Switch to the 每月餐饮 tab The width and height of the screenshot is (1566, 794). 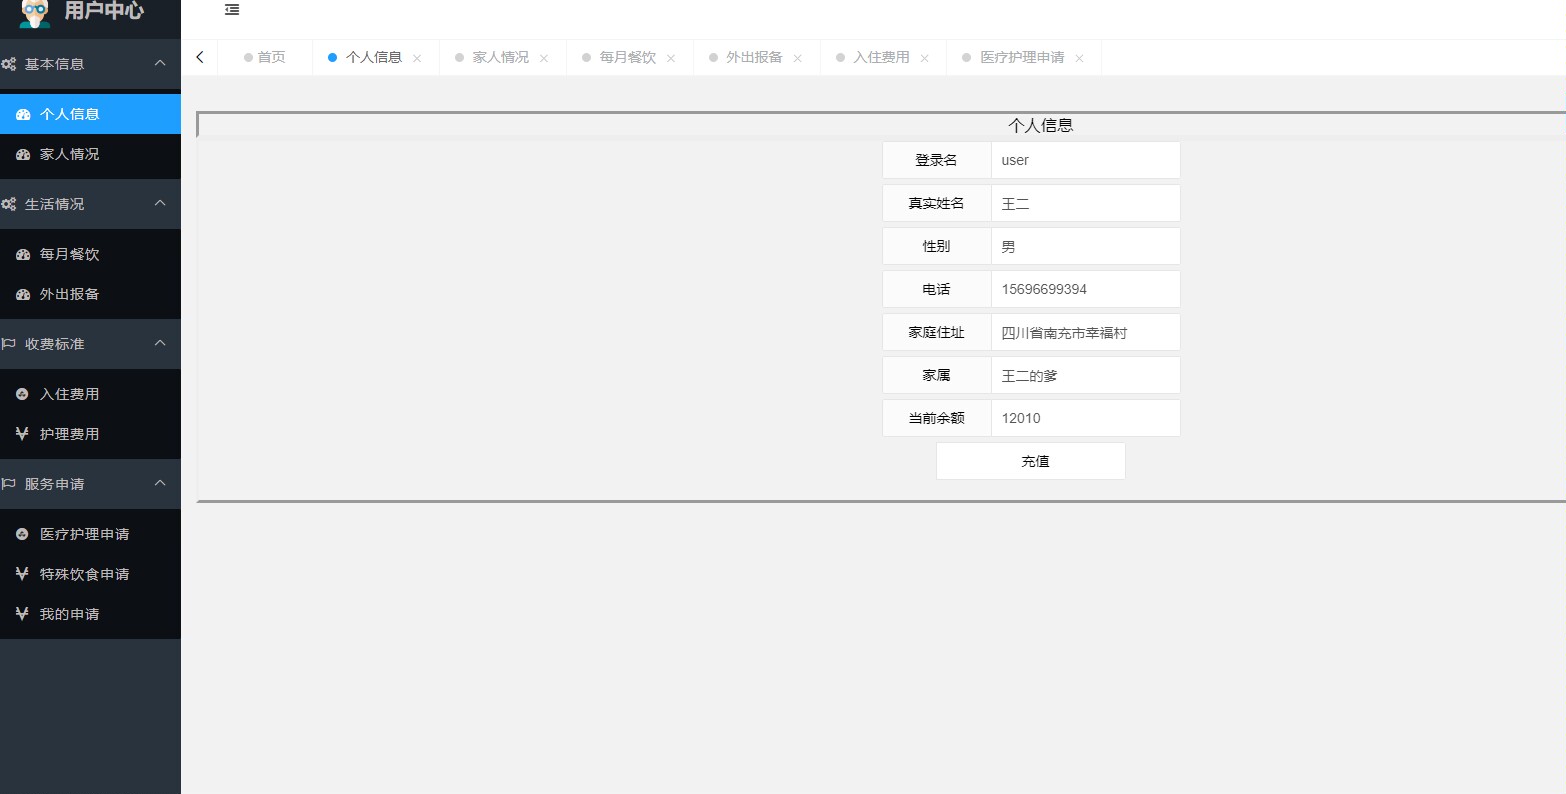tap(628, 57)
